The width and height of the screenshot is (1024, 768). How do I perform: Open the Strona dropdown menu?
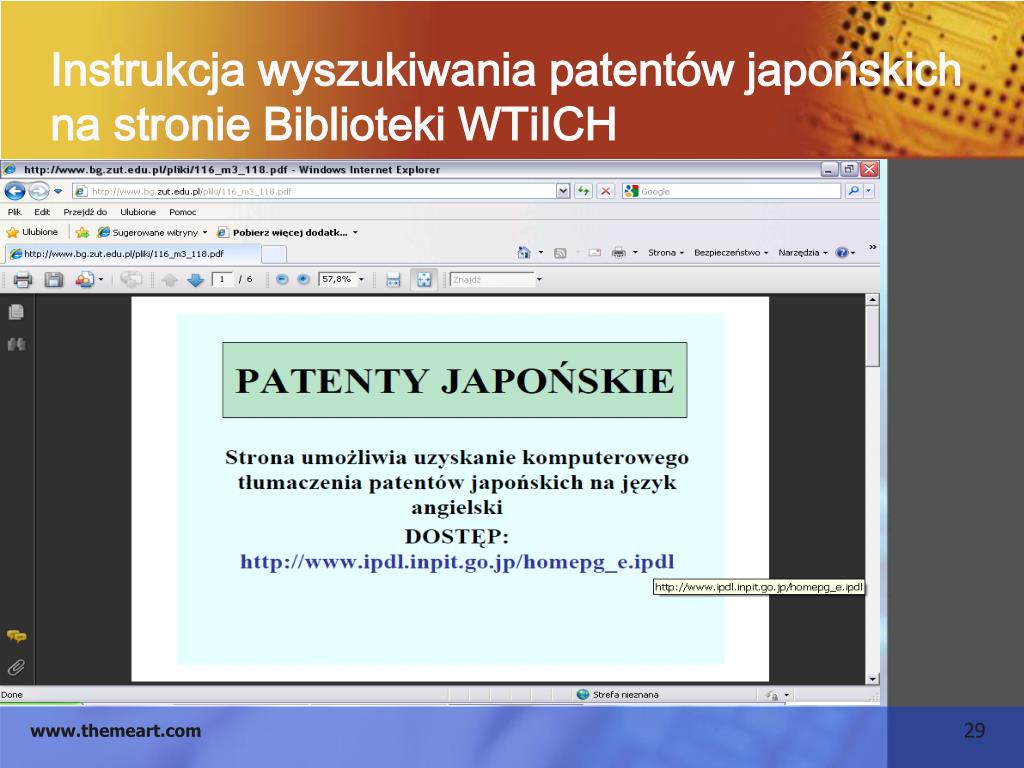coord(665,252)
